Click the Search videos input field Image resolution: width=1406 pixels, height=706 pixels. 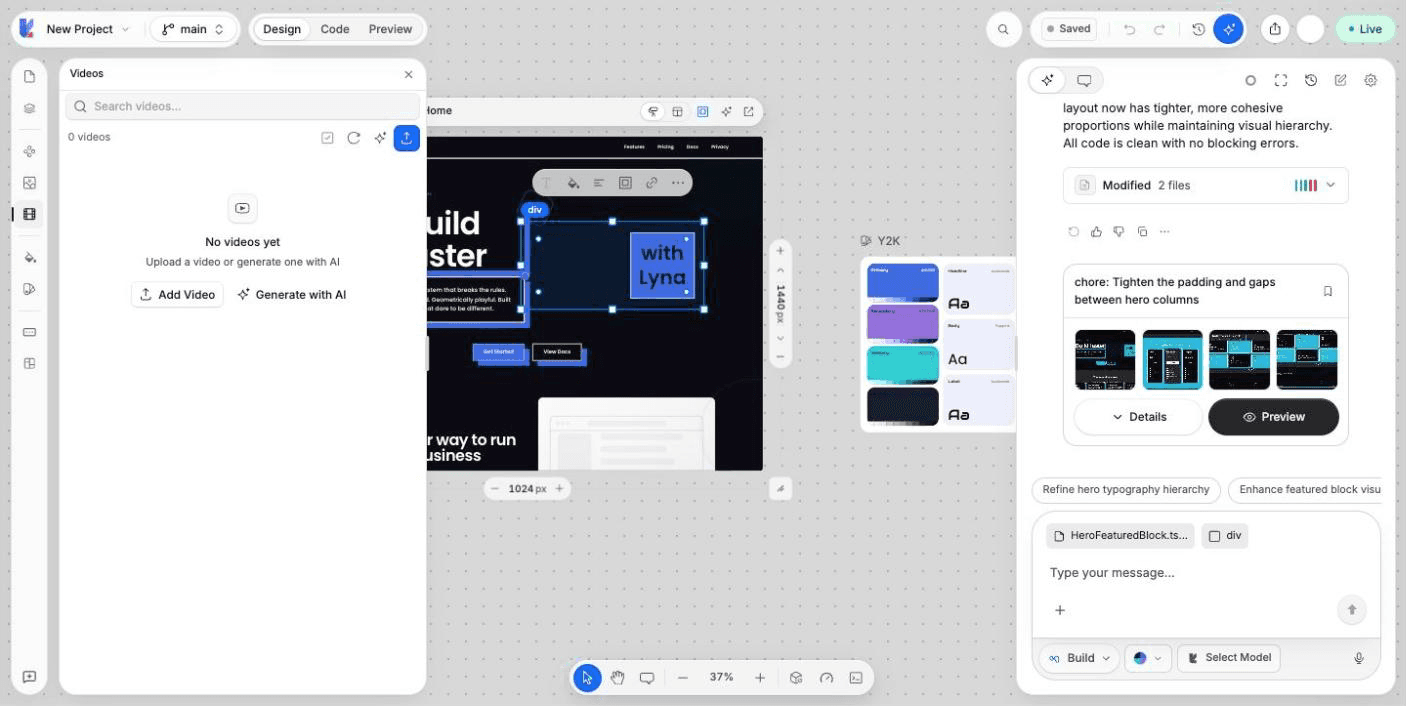tap(242, 106)
